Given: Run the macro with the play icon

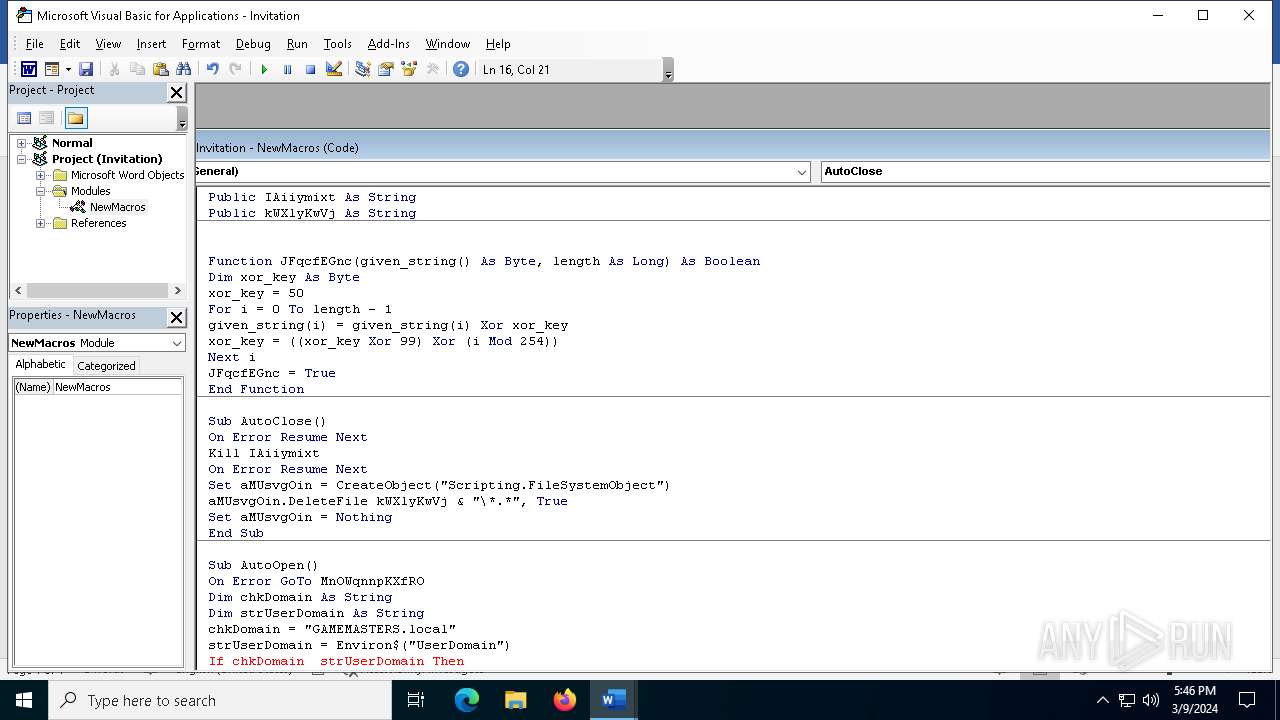Looking at the screenshot, I should [x=264, y=69].
